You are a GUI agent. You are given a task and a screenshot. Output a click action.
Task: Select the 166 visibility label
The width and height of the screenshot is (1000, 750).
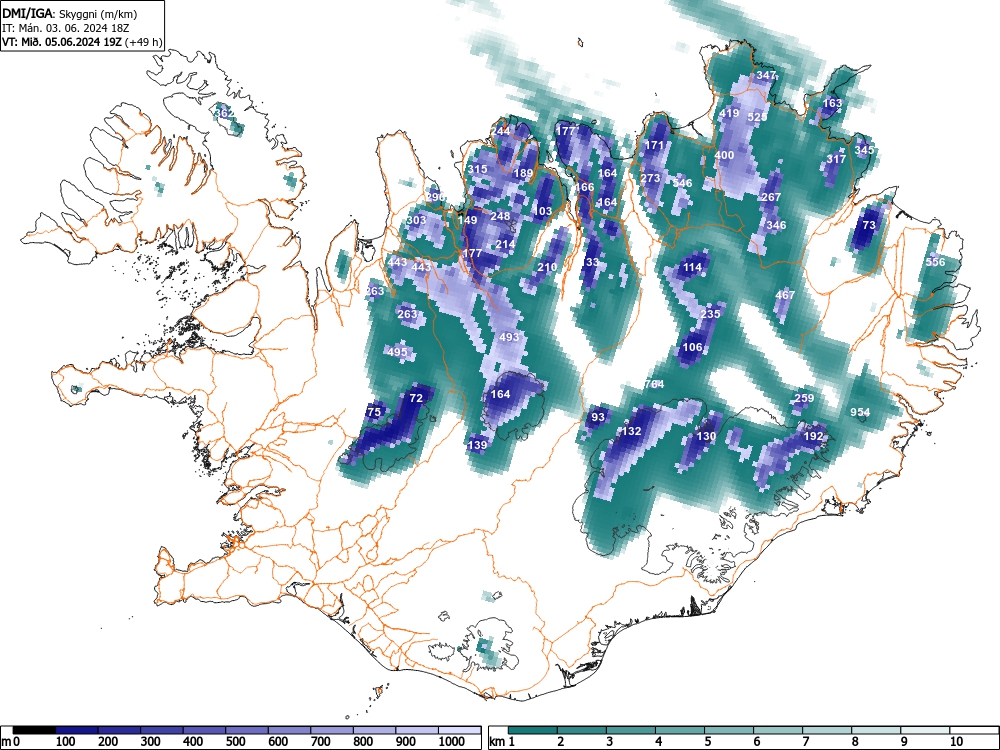coord(584,187)
